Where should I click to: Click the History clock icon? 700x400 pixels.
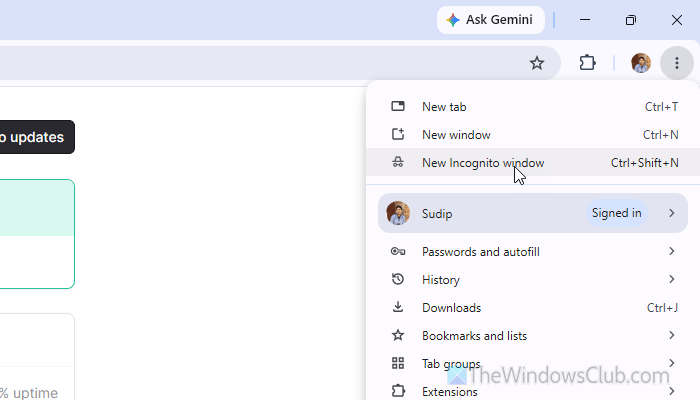[x=398, y=279]
